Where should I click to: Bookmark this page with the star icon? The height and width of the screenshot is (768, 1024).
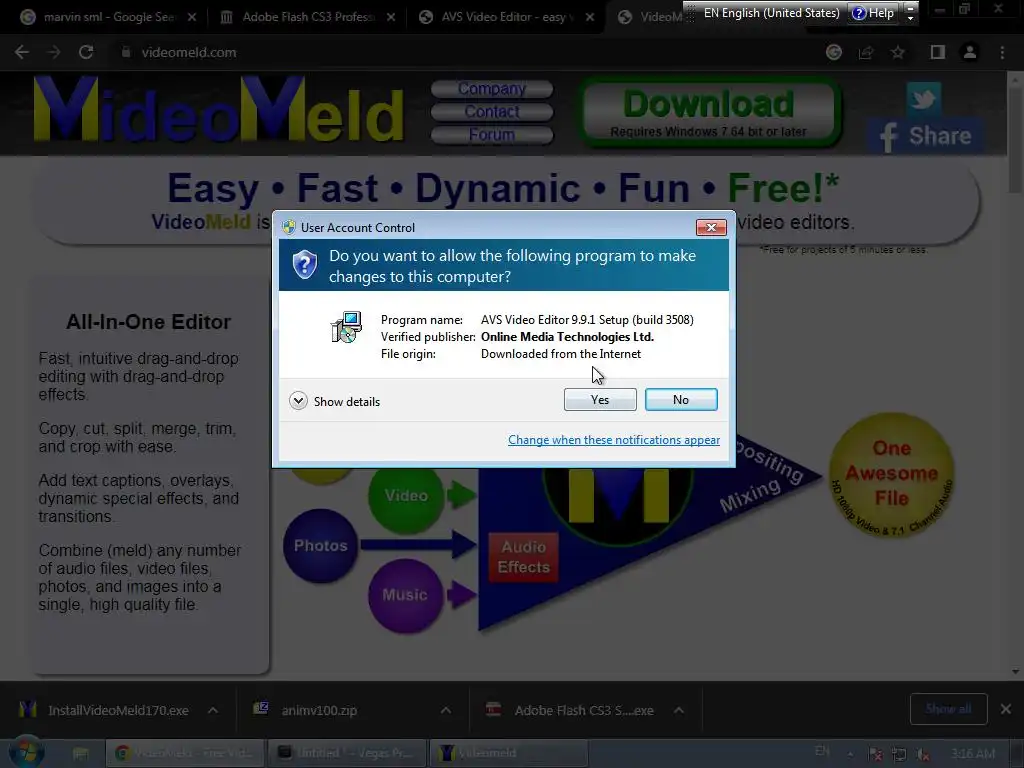tap(898, 52)
